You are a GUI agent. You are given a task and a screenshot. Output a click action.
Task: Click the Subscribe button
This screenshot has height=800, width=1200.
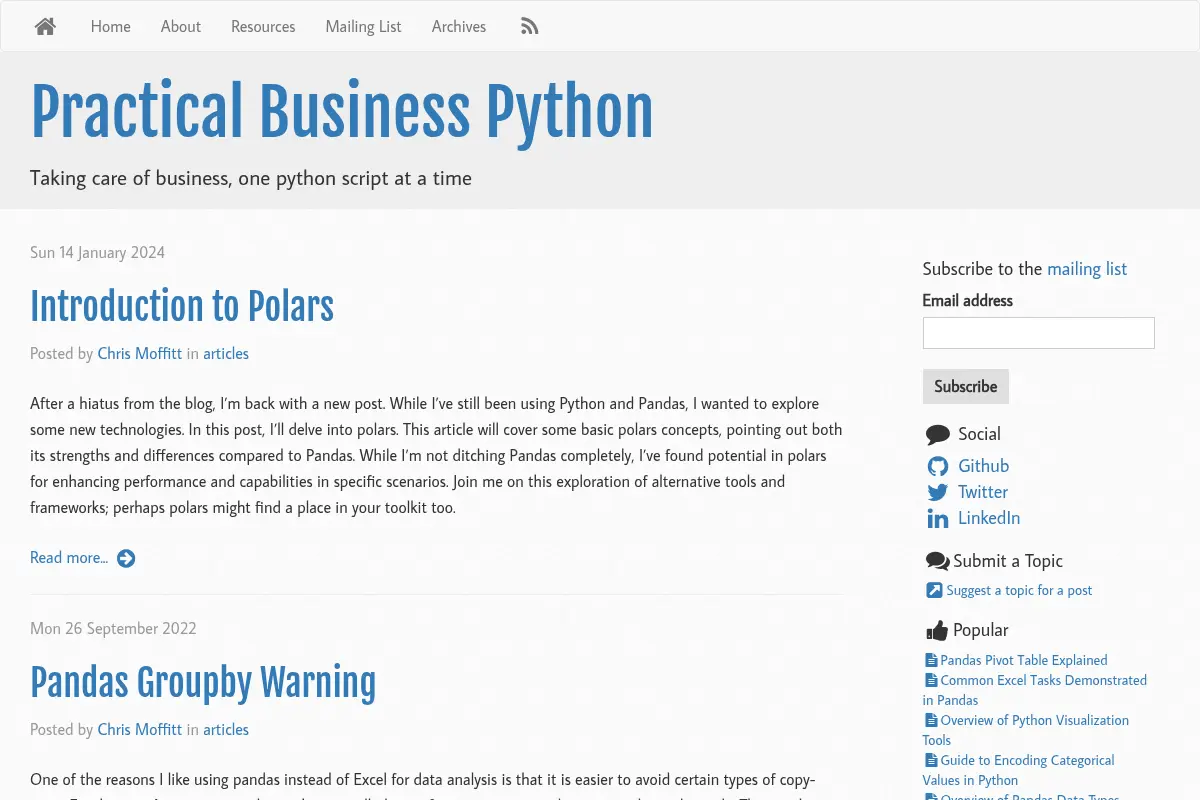tap(966, 387)
